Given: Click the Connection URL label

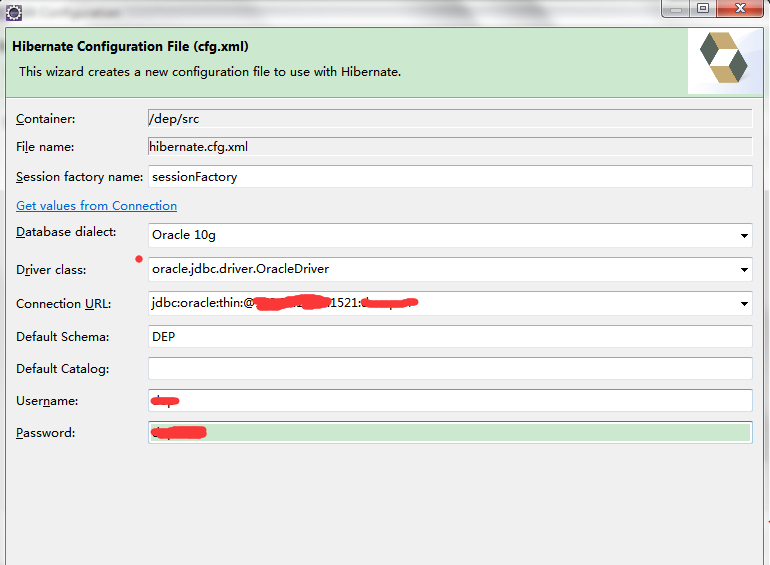Looking at the screenshot, I should tap(64, 304).
